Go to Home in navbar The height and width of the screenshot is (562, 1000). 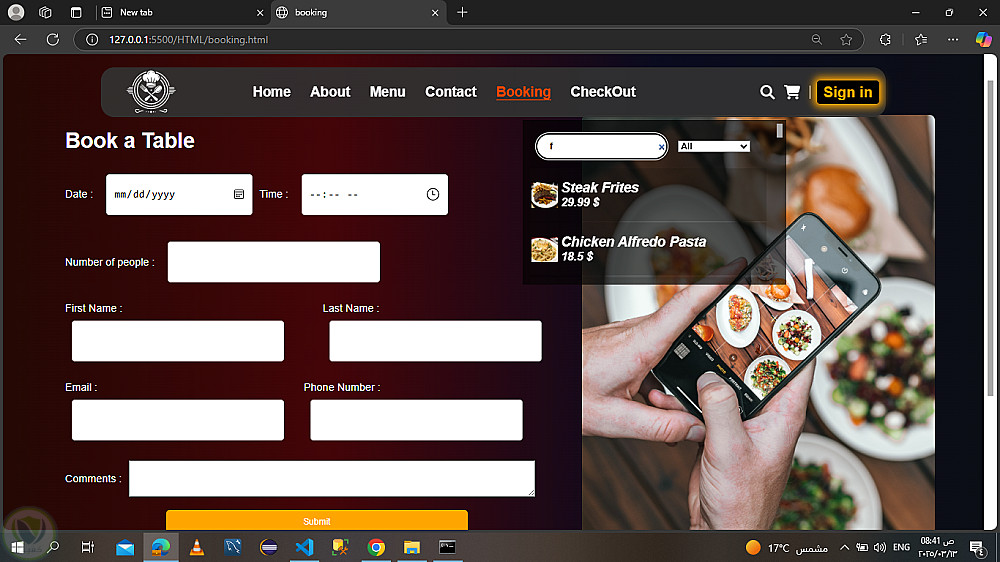coord(271,92)
